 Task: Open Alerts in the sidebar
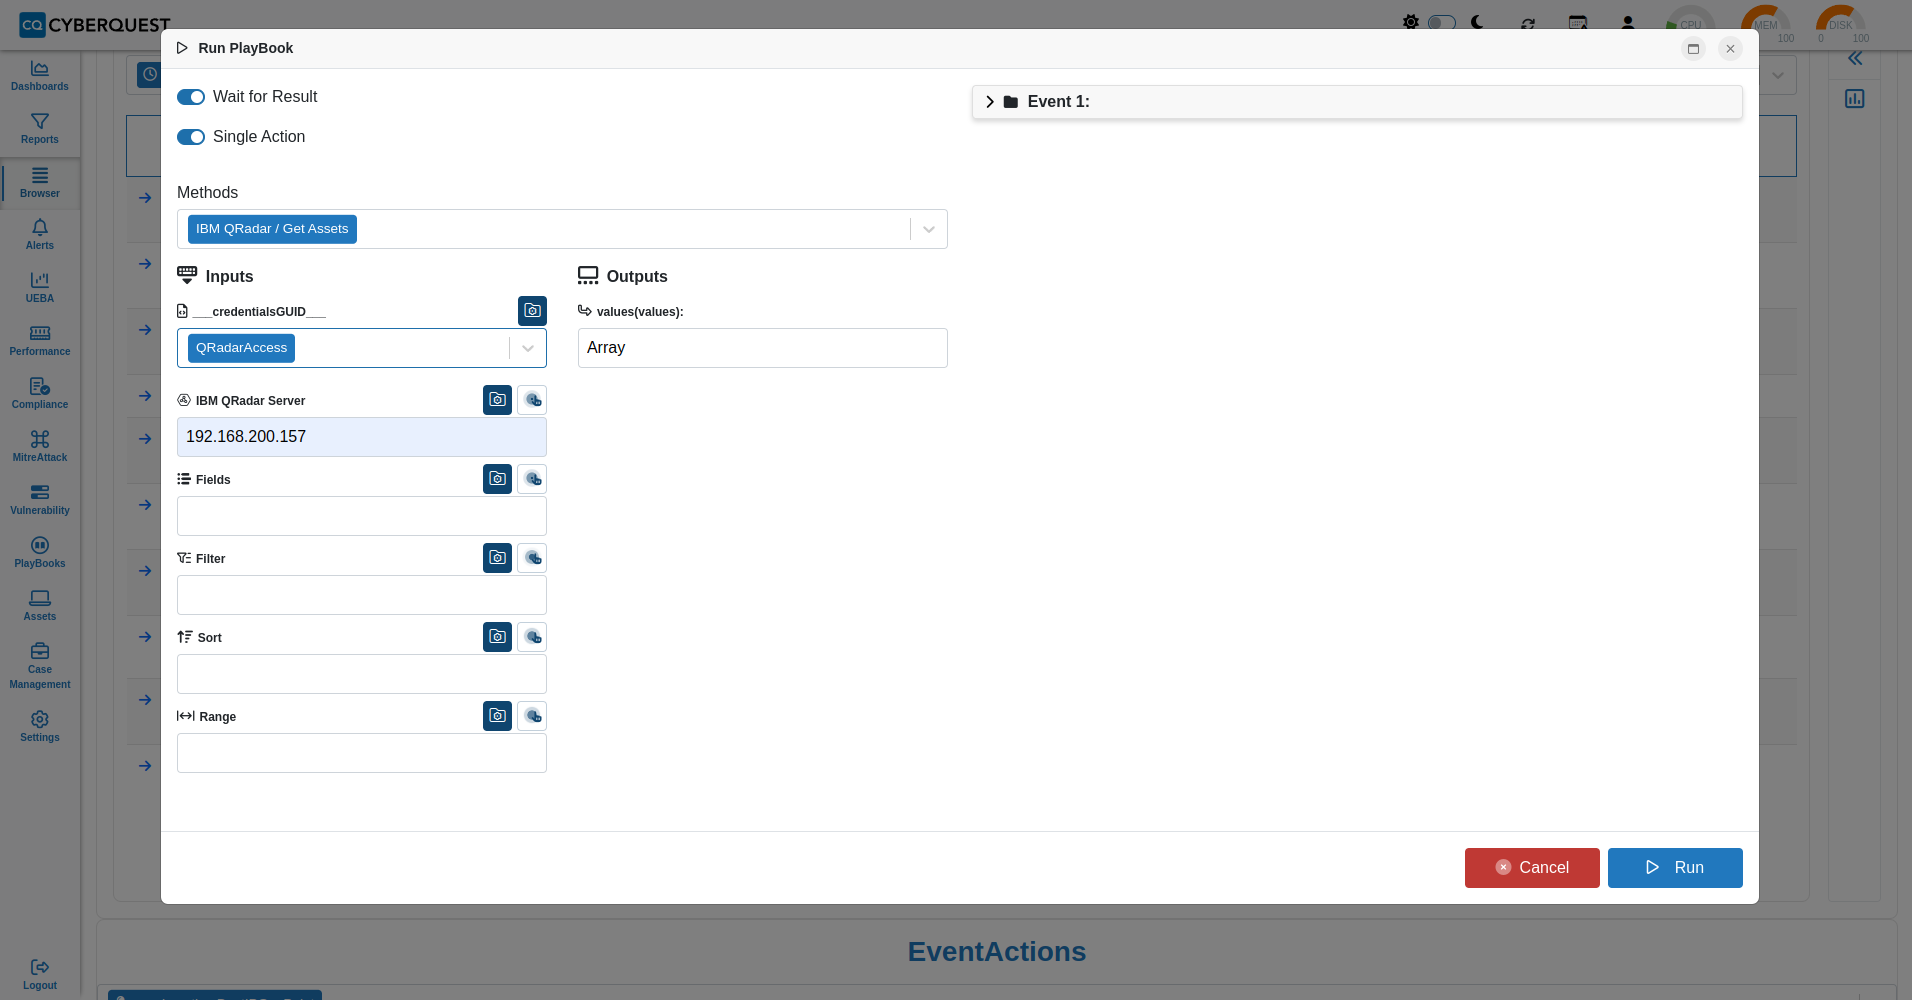(x=40, y=235)
